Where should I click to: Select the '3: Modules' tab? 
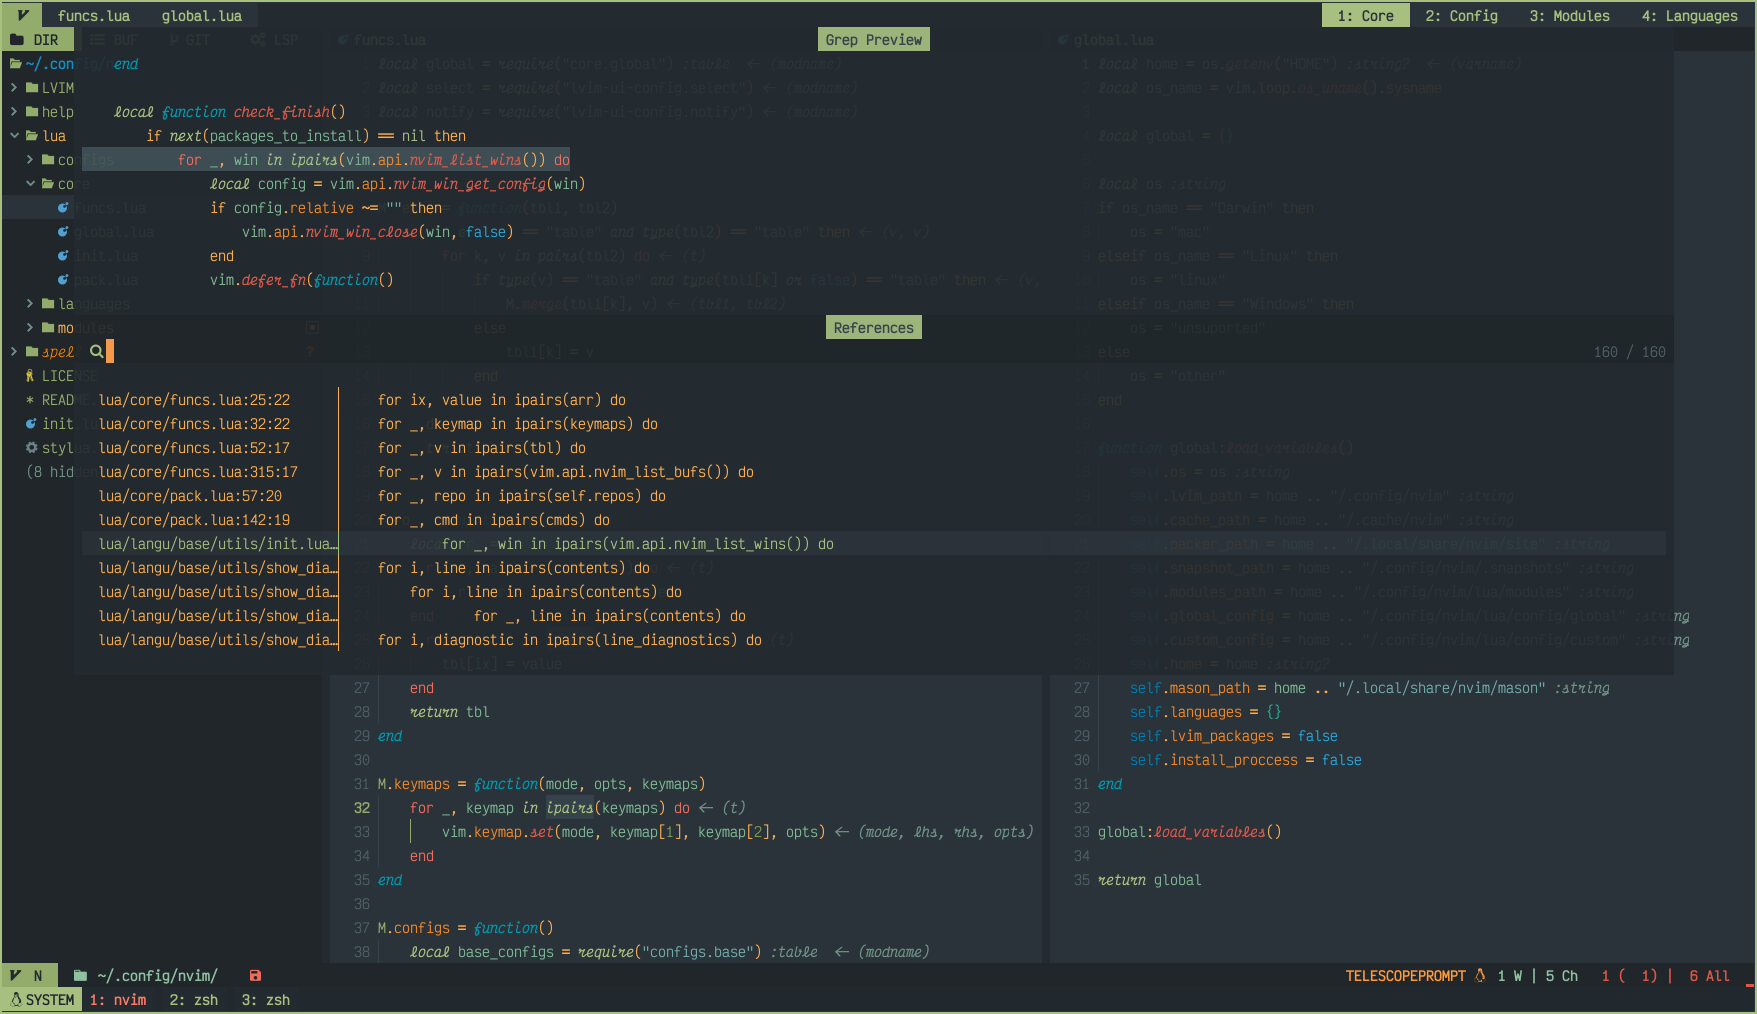pos(1569,16)
